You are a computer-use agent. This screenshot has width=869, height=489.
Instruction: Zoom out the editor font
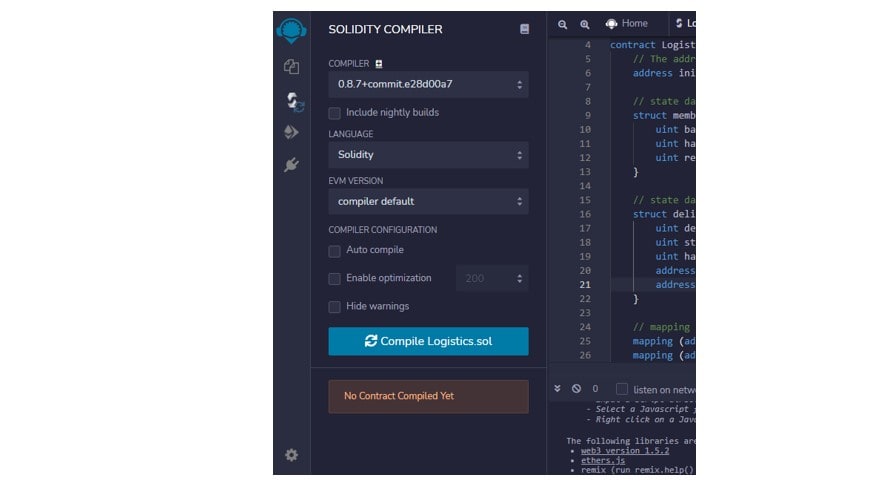563,24
